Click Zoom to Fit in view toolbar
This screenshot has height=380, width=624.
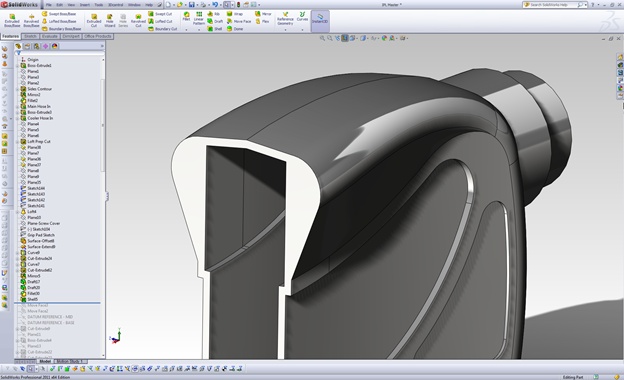click(322, 38)
